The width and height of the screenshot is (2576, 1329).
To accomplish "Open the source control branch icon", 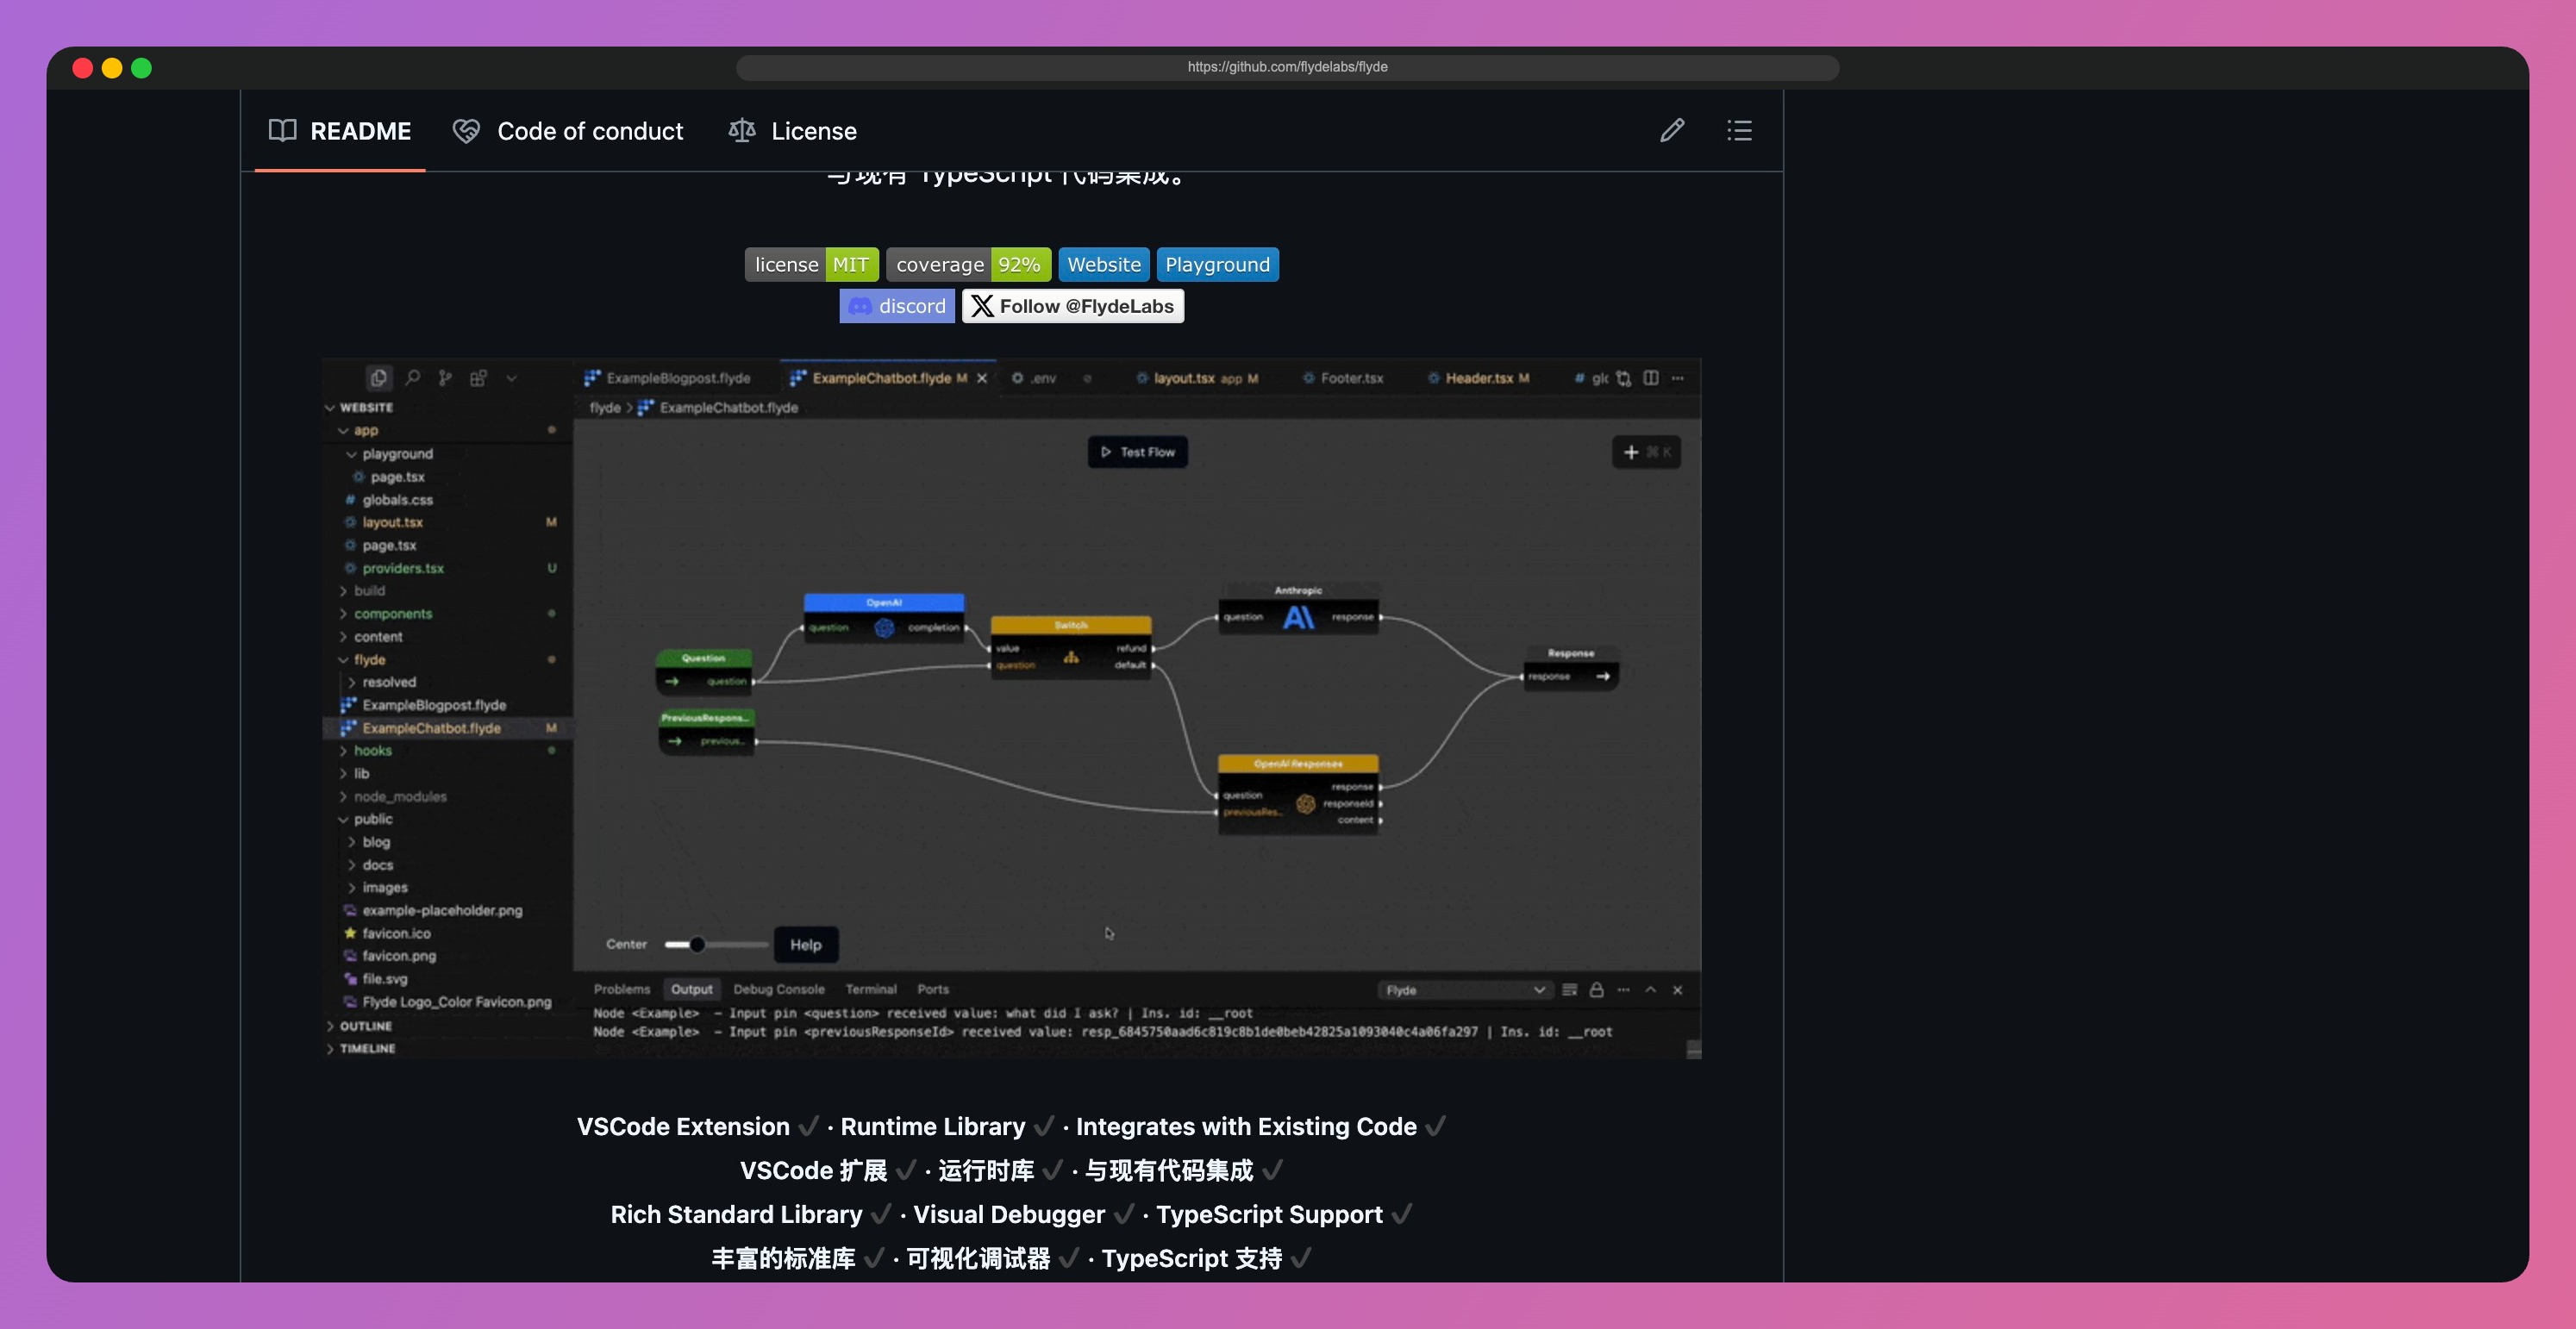I will point(445,377).
